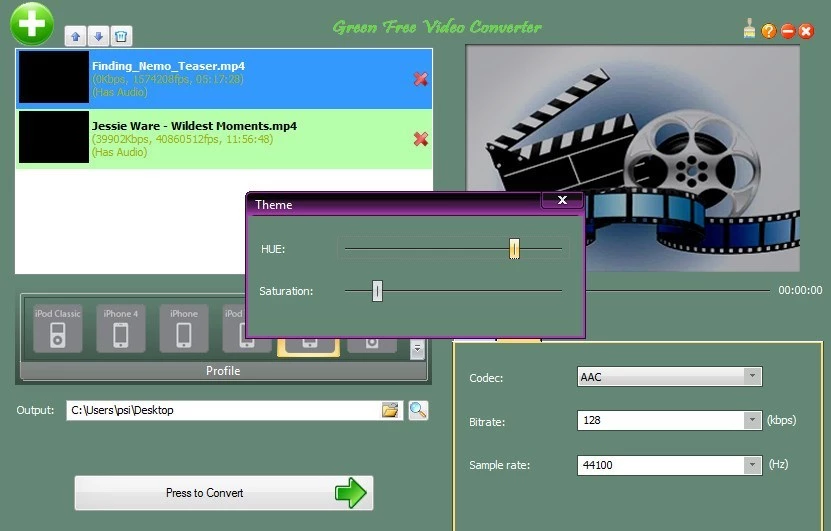Image resolution: width=831 pixels, height=531 pixels.
Task: Choose the iPod Classic profile
Action: tap(57, 328)
